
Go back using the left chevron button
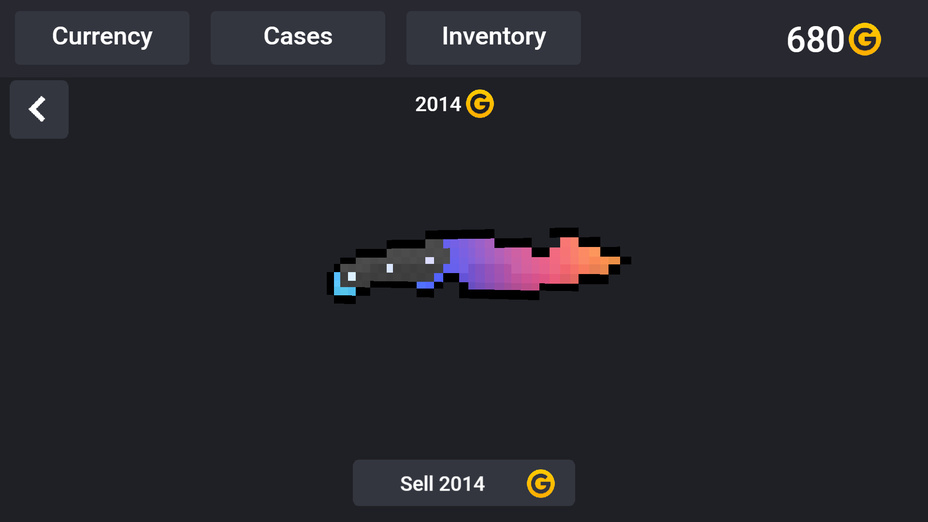click(38, 109)
